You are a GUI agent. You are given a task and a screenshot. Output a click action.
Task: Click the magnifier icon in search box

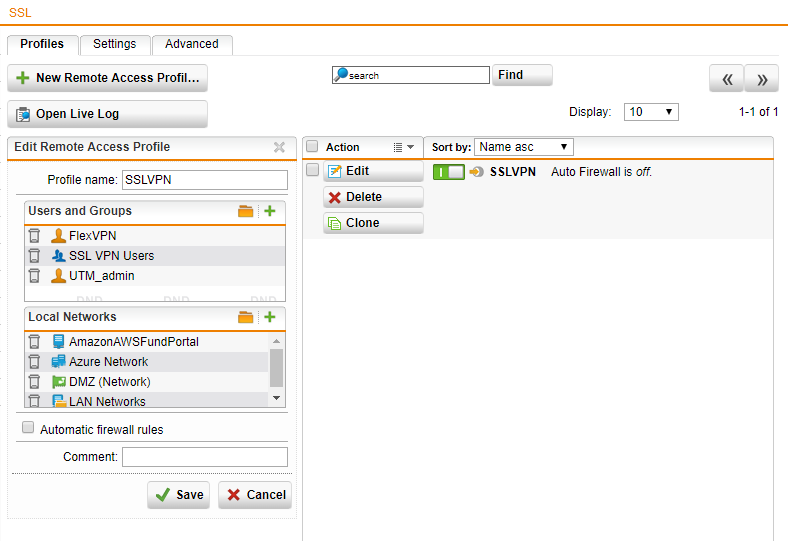(x=341, y=74)
